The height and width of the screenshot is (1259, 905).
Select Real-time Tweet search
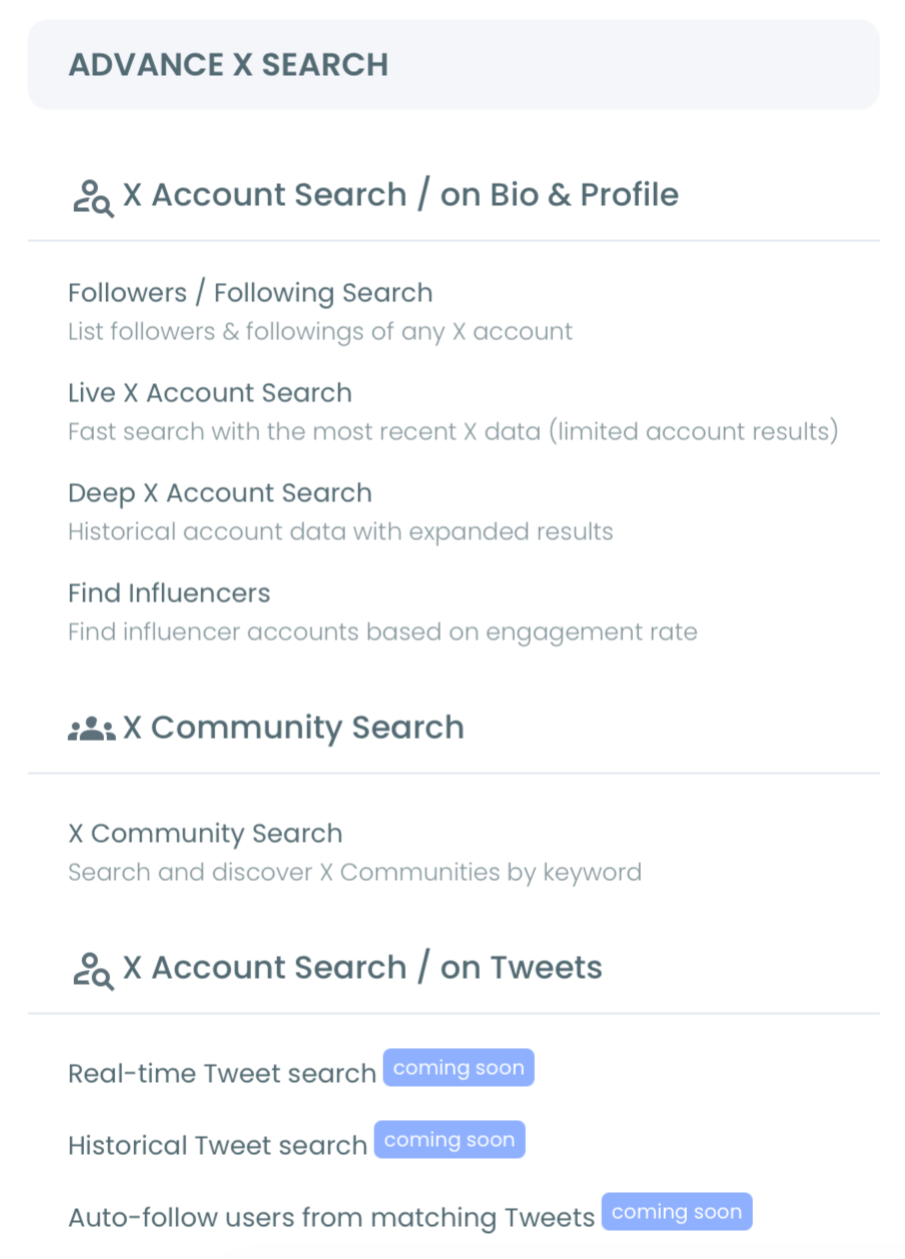pyautogui.click(x=222, y=1073)
